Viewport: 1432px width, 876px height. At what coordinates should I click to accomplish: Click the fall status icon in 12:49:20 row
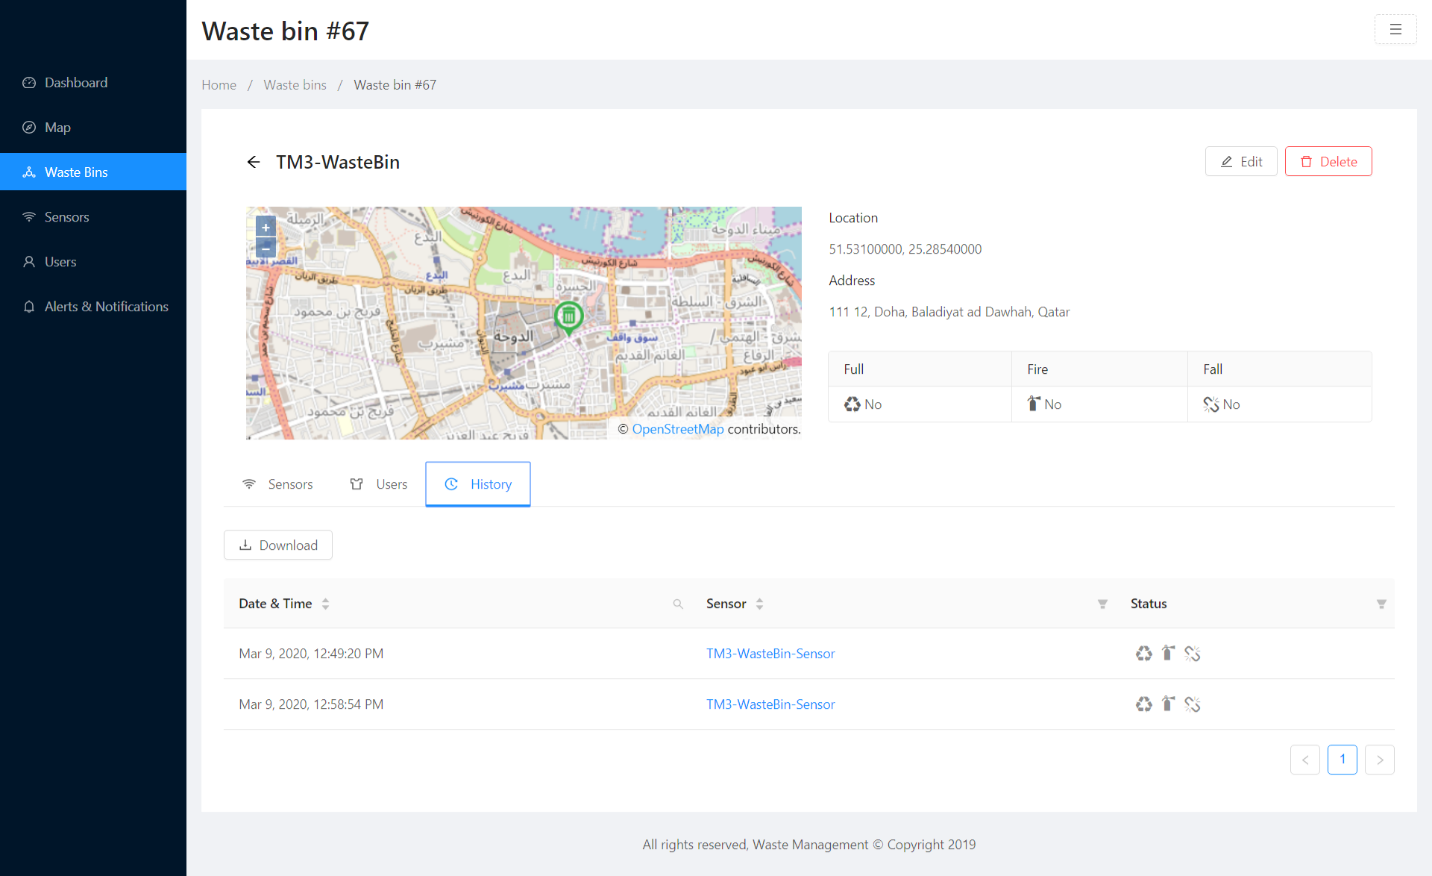pos(1192,653)
